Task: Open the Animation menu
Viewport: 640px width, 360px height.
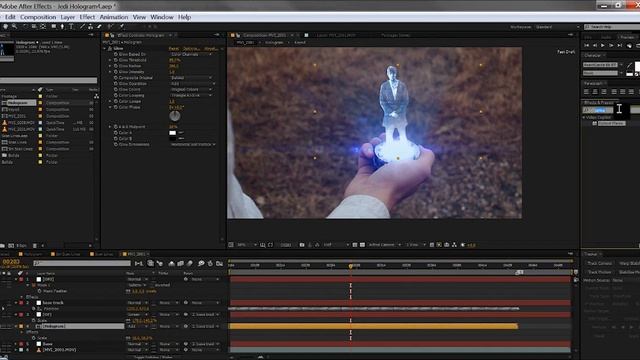Action: (114, 17)
